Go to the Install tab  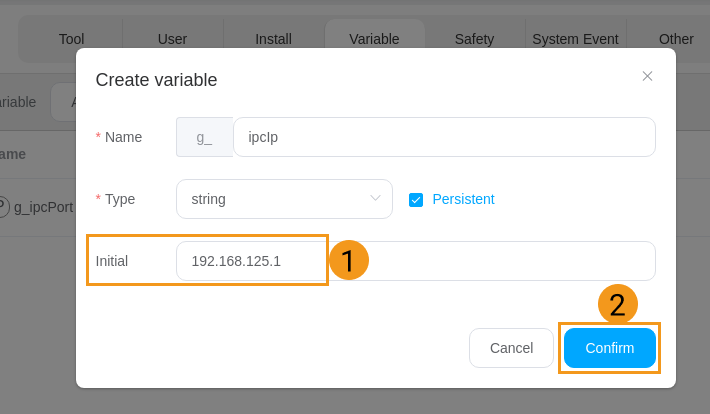point(273,39)
